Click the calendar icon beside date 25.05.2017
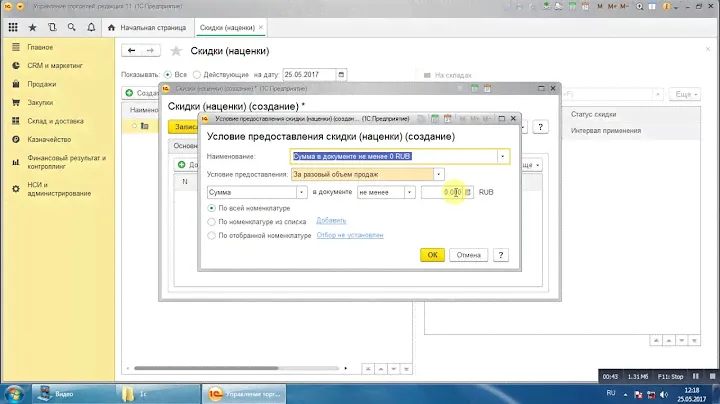 [343, 74]
